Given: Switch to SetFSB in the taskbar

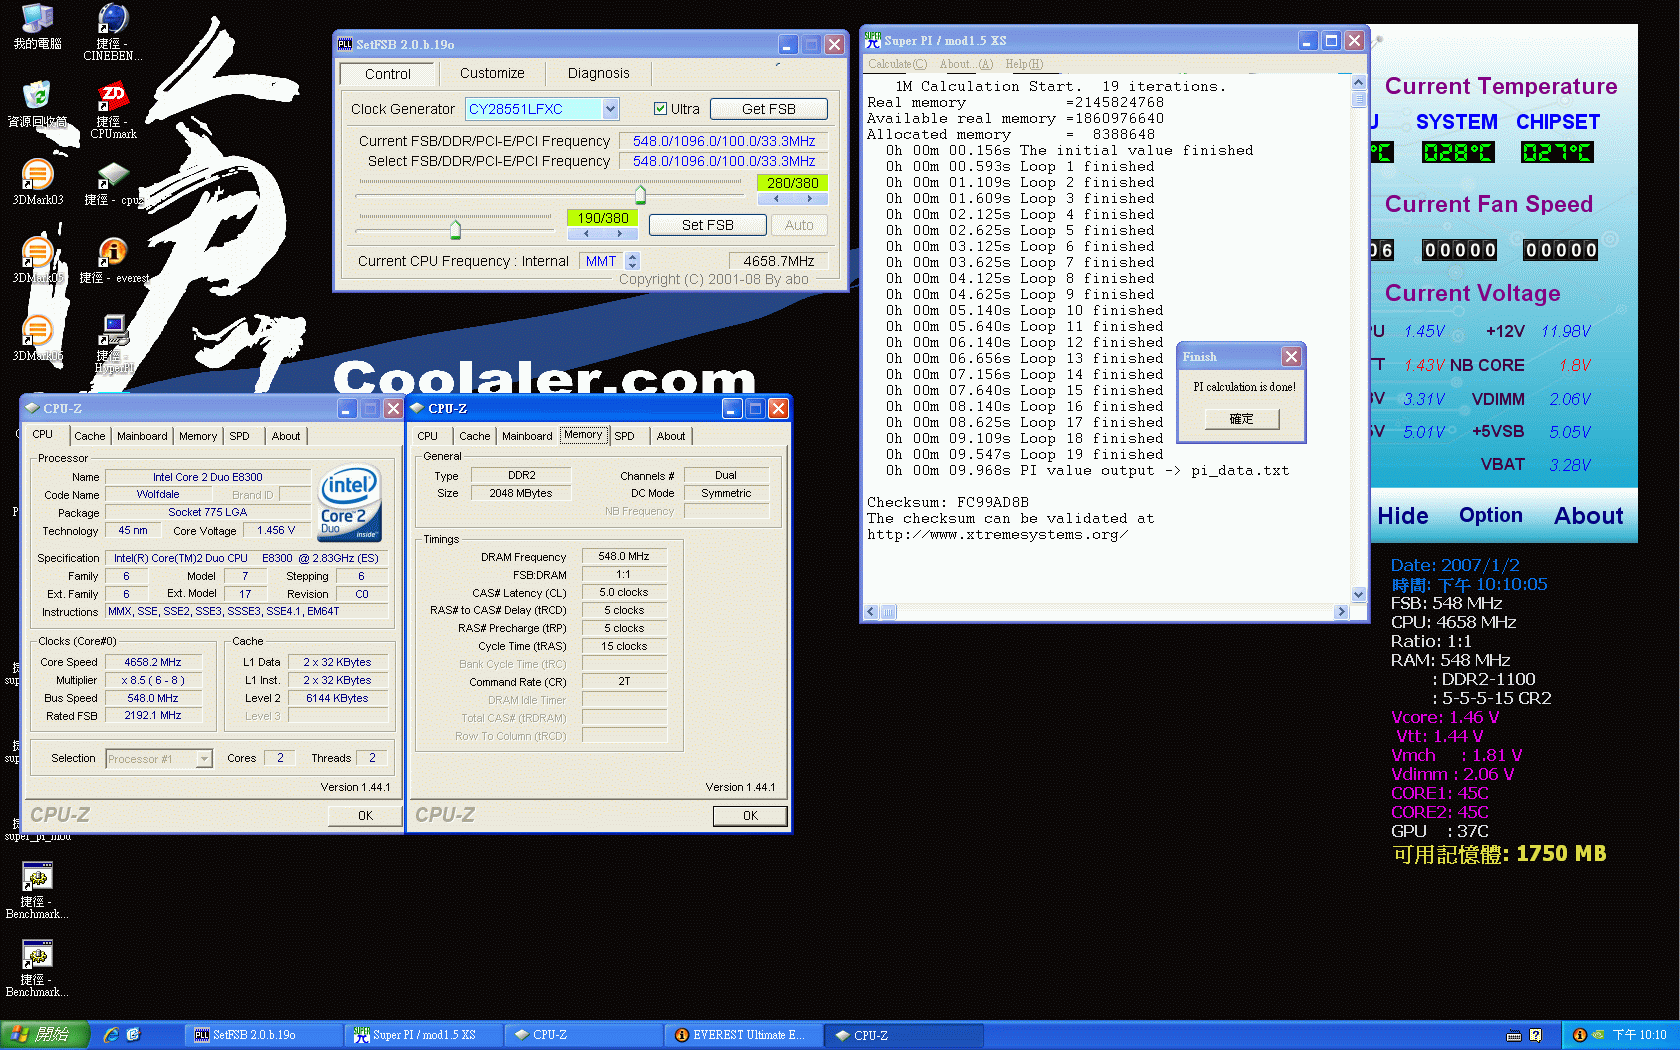Looking at the screenshot, I should click(x=263, y=1035).
